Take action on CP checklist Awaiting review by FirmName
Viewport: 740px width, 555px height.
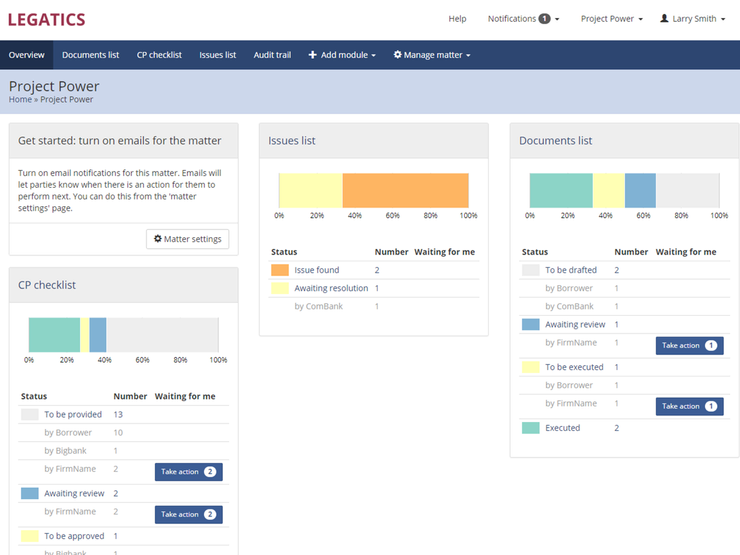tap(189, 514)
